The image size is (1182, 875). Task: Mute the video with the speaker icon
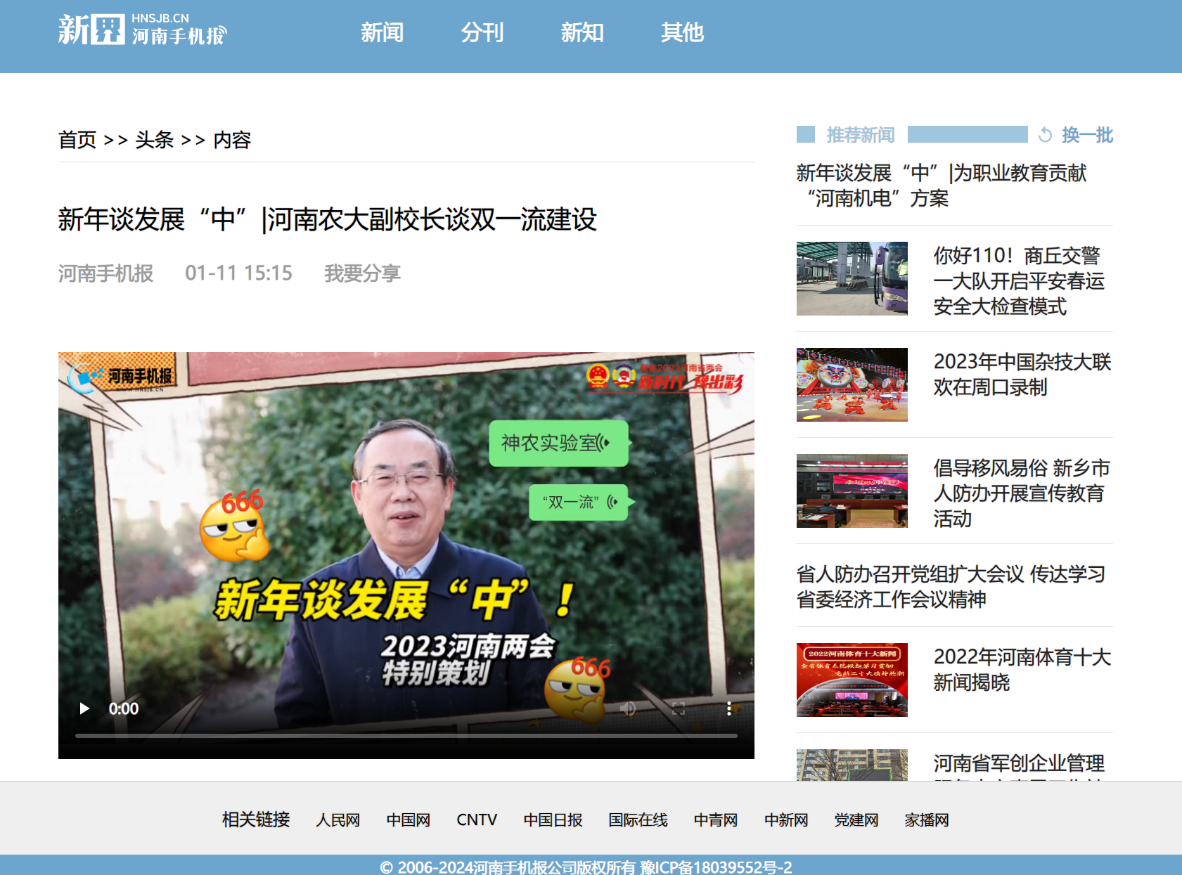point(628,709)
